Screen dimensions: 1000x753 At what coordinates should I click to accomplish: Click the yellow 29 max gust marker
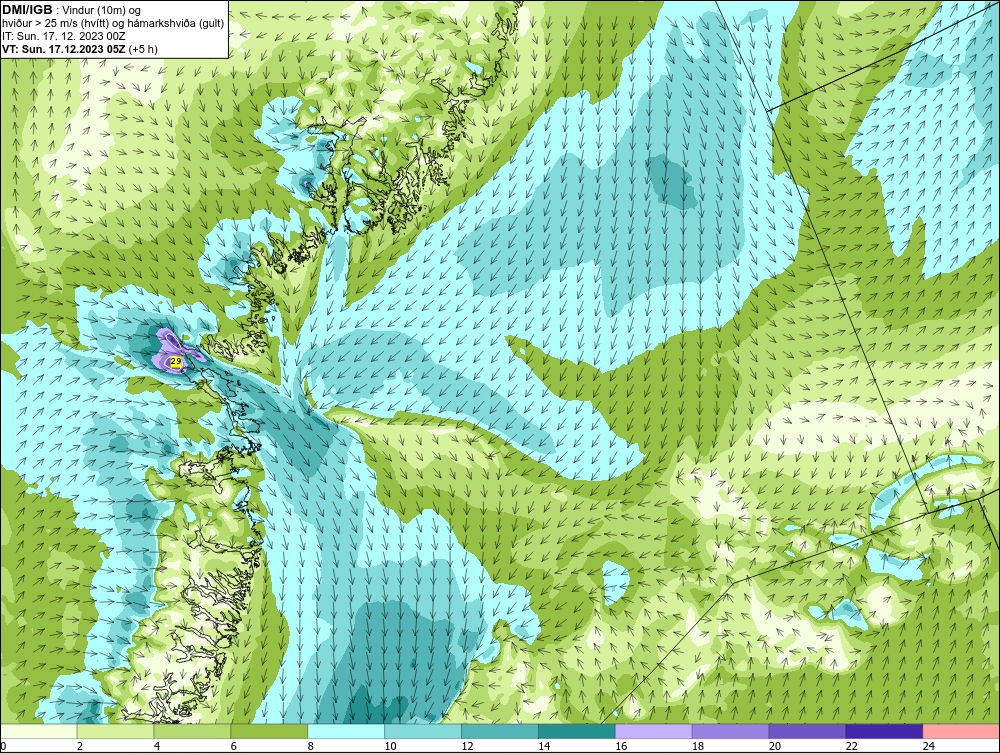point(176,362)
